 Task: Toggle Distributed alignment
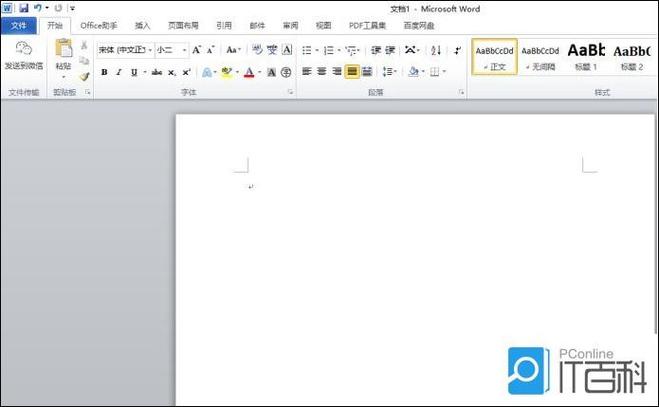[367, 72]
